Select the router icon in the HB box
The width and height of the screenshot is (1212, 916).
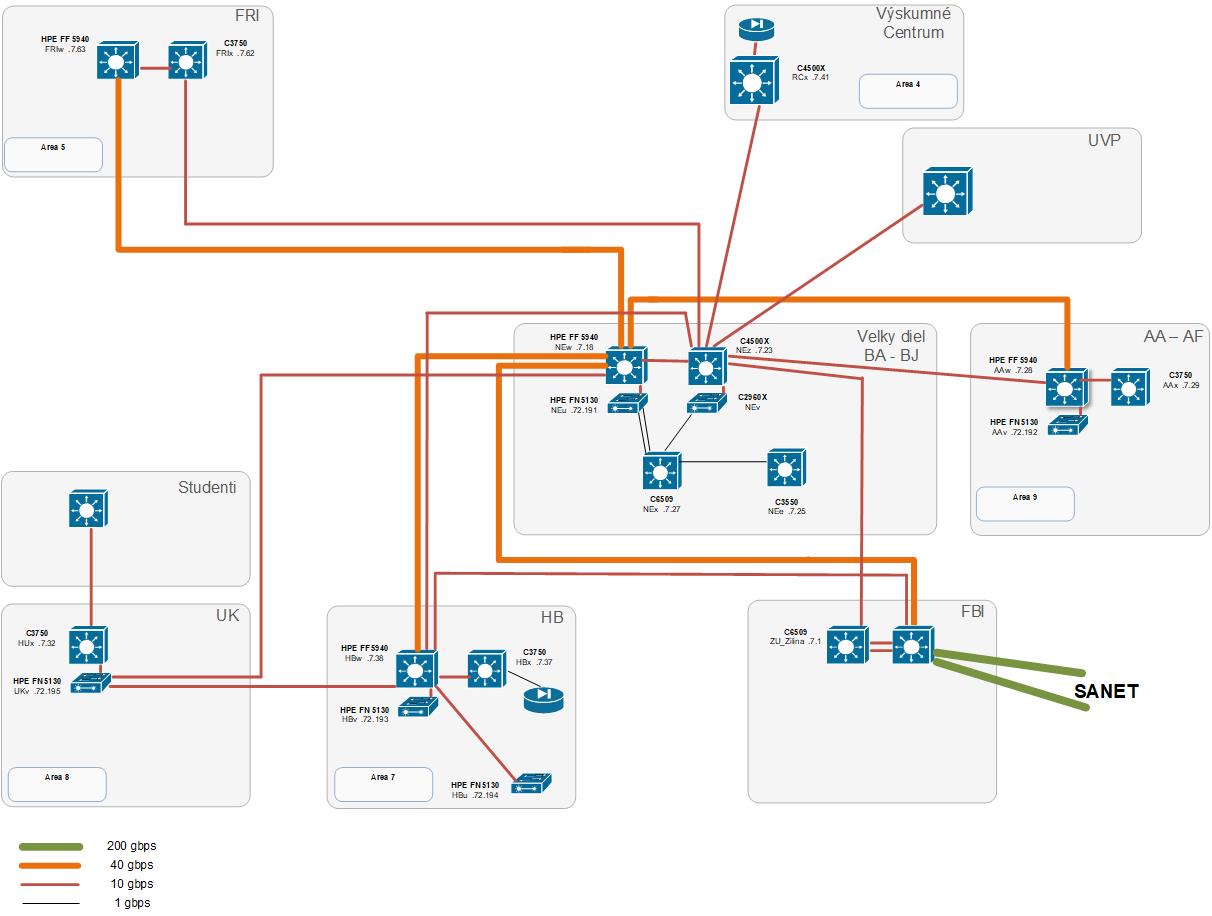(x=543, y=698)
